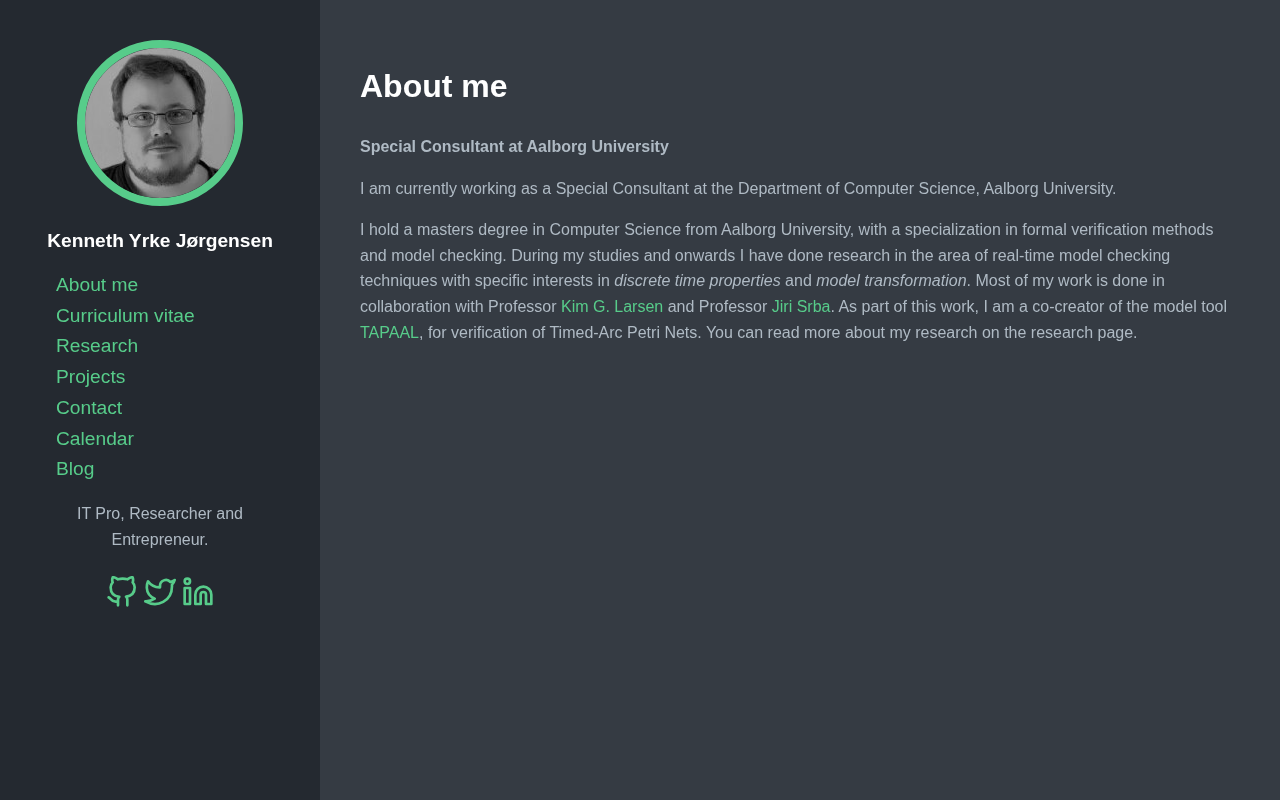The height and width of the screenshot is (800, 1280).
Task: Click the Kenneth Yrke Jørgensen name heading
Action: [160, 241]
